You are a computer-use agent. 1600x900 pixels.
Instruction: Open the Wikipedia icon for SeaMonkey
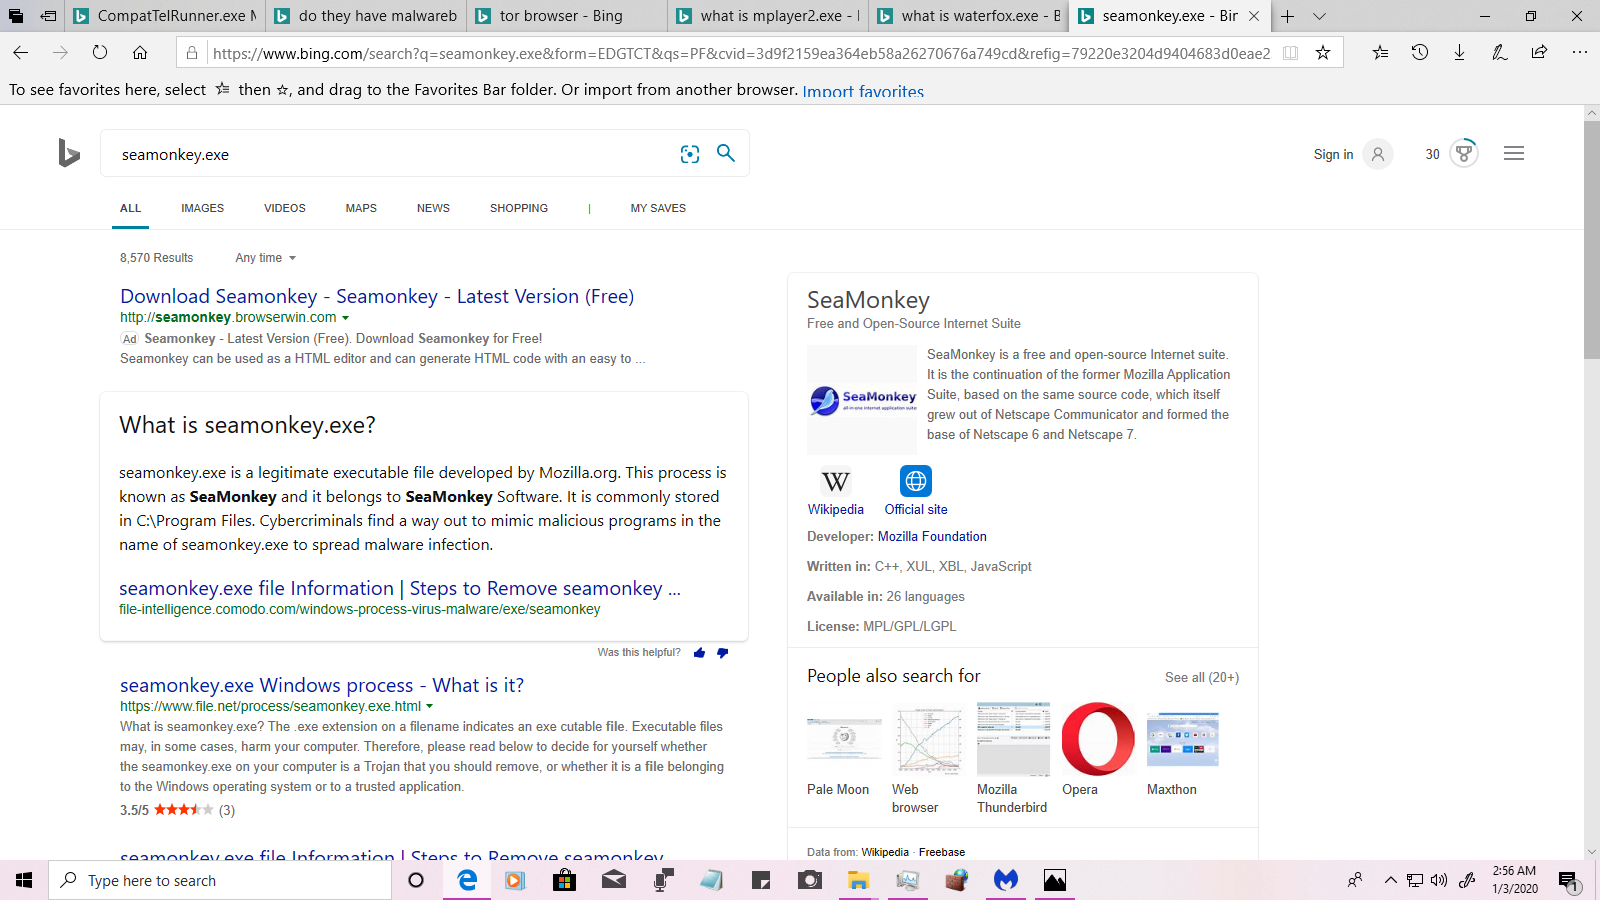836,481
